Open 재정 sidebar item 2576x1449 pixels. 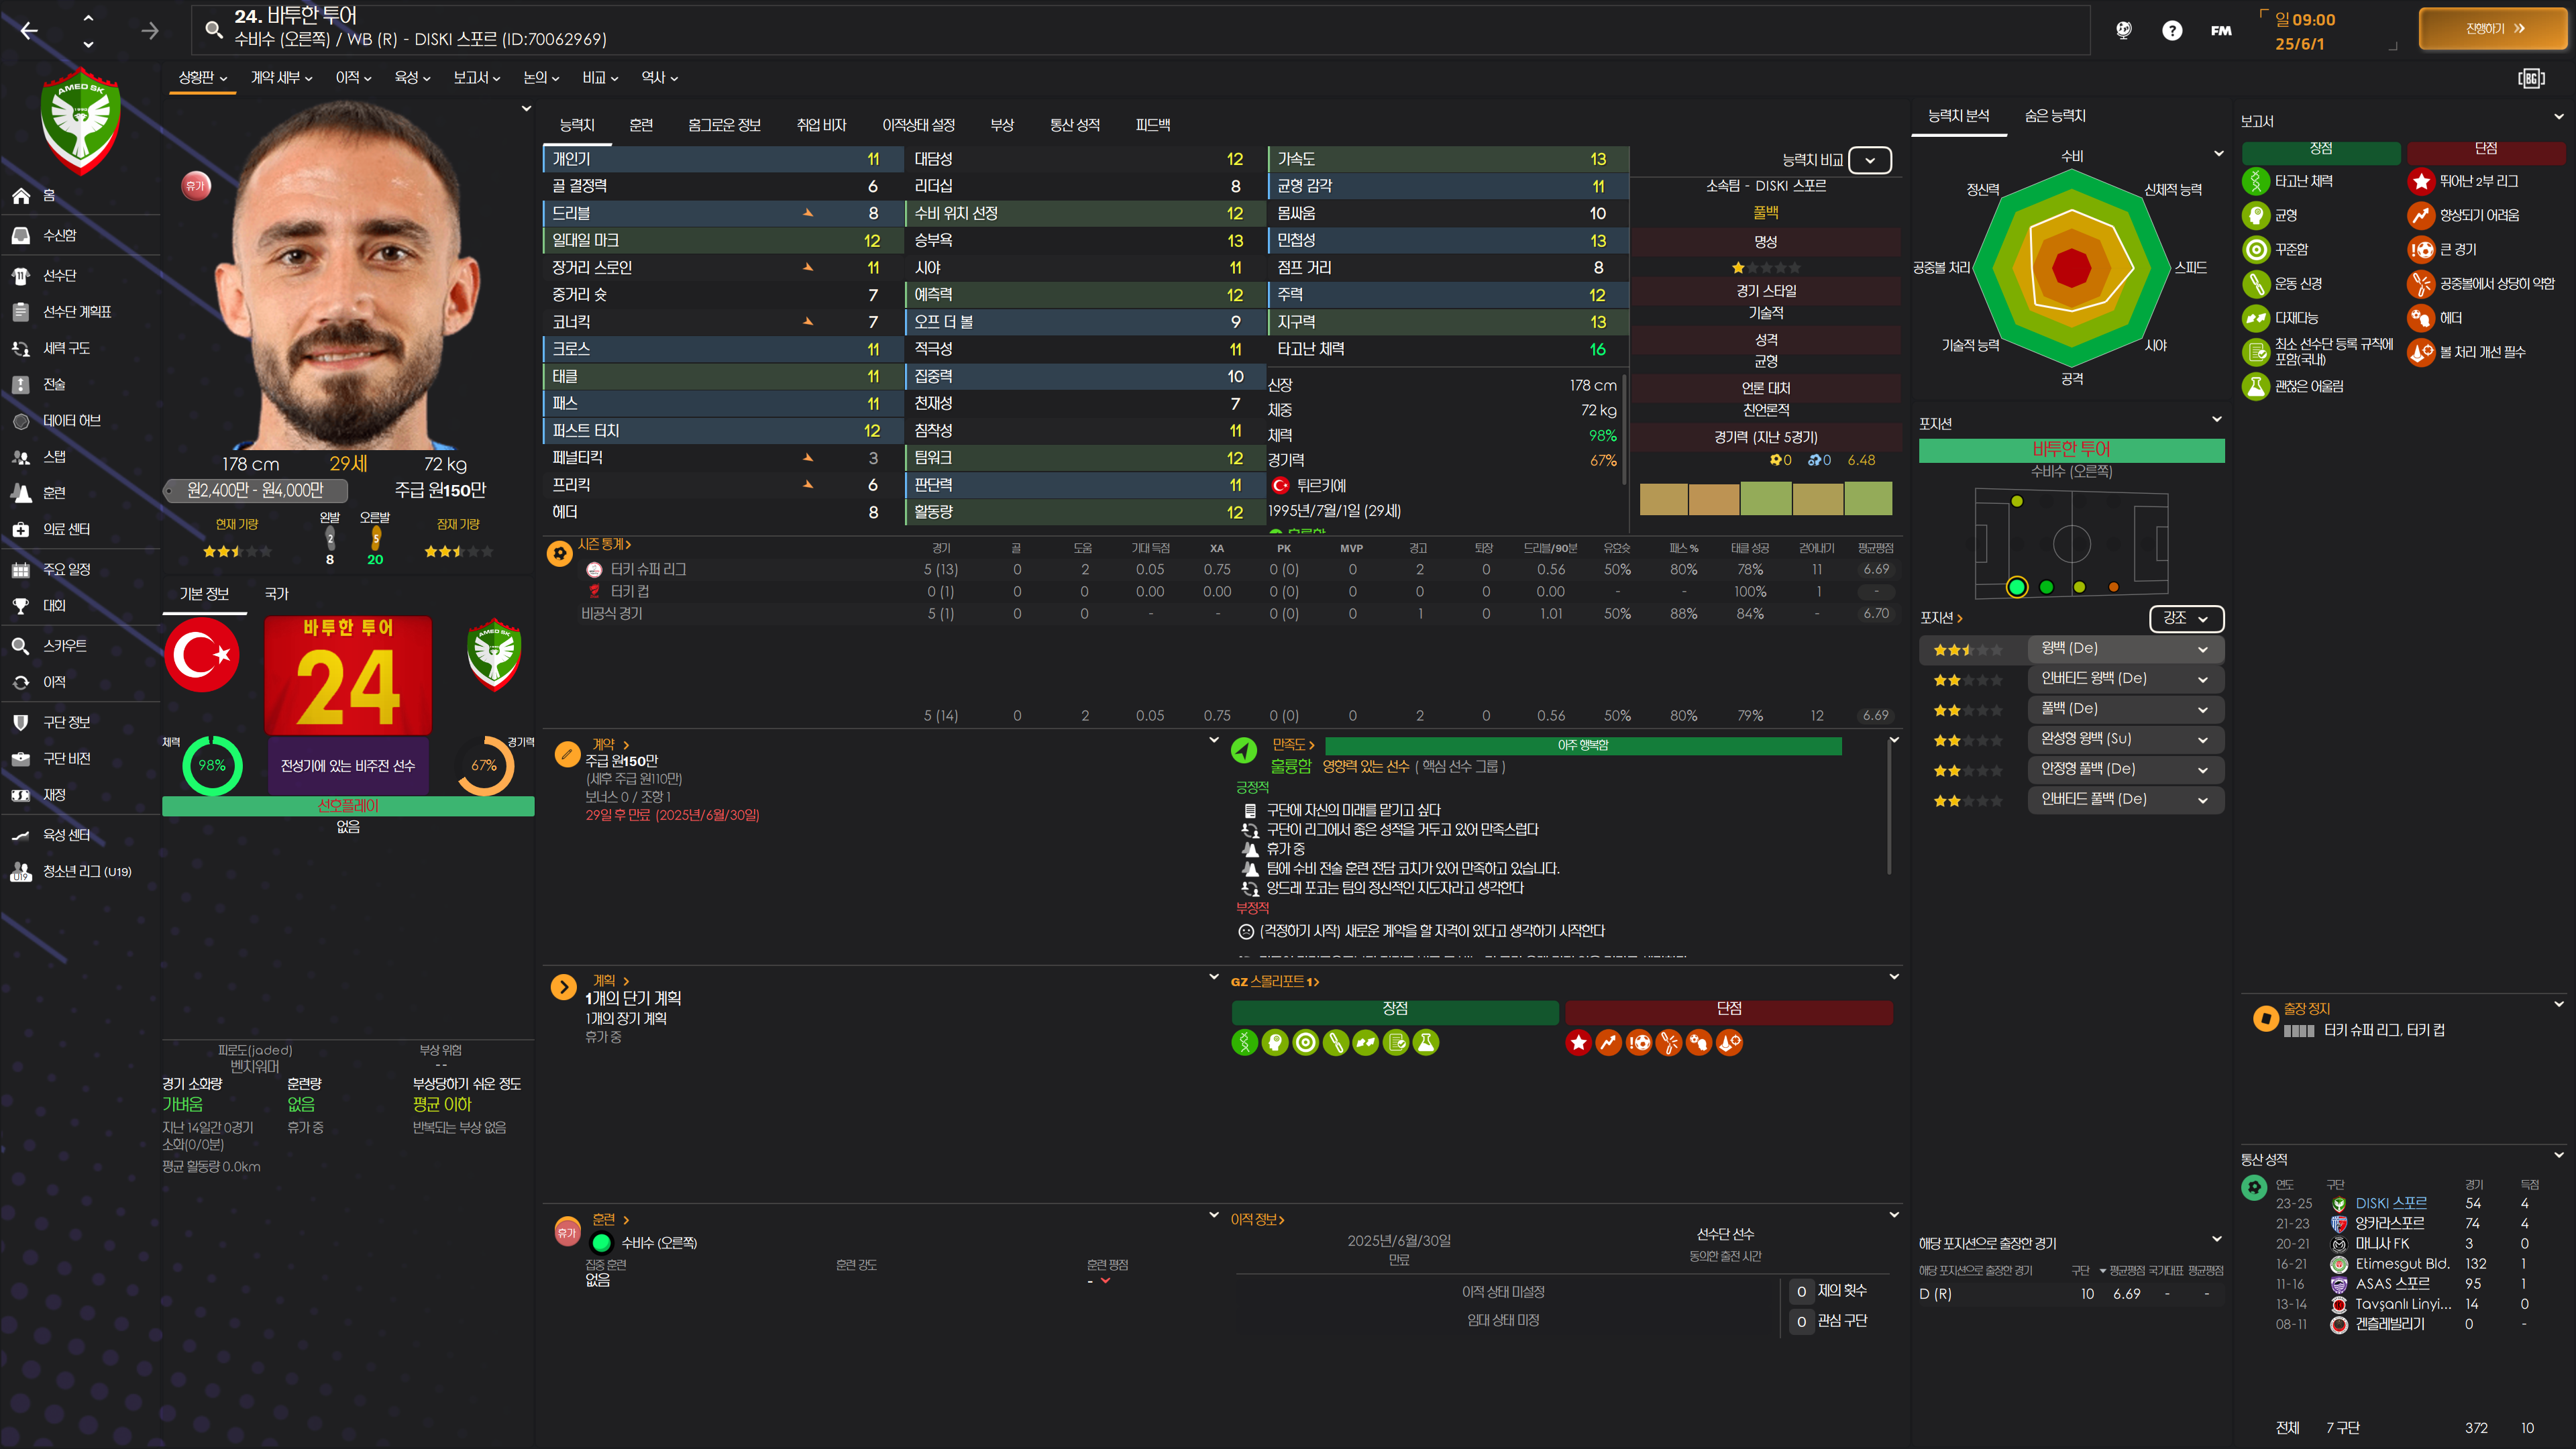pyautogui.click(x=54, y=795)
